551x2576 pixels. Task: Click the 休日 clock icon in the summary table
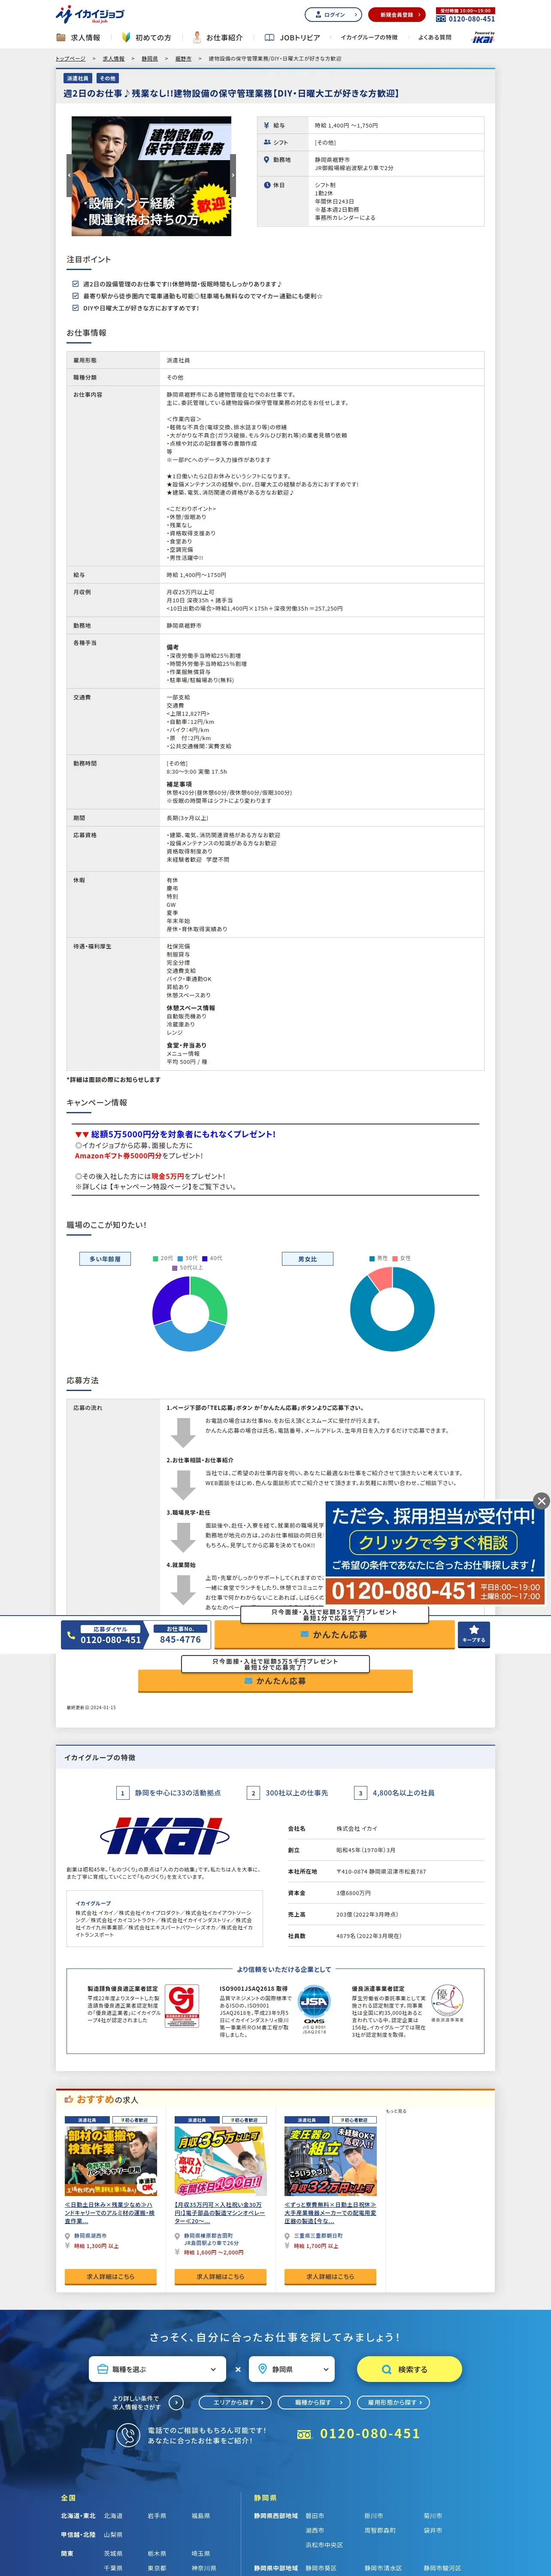click(x=266, y=184)
